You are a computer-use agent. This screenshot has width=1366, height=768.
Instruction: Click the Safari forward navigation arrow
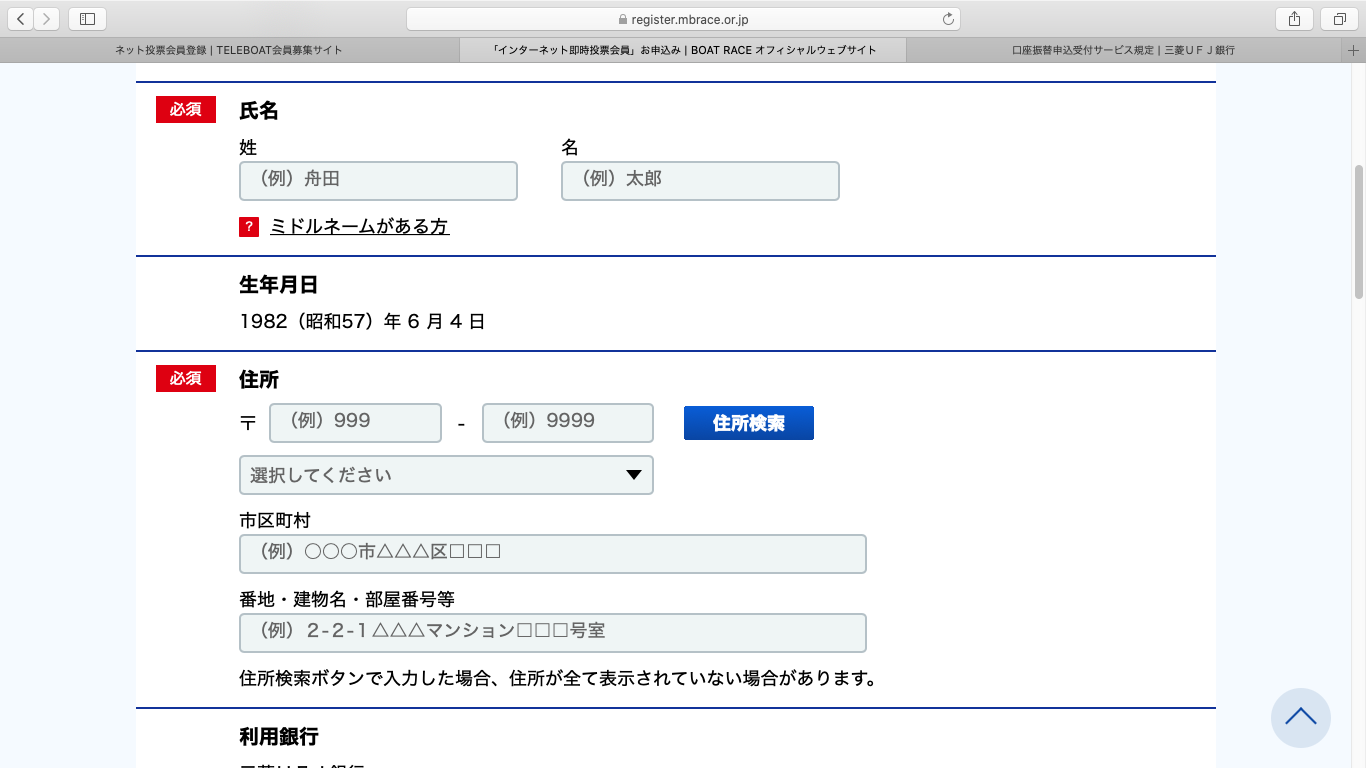(47, 18)
